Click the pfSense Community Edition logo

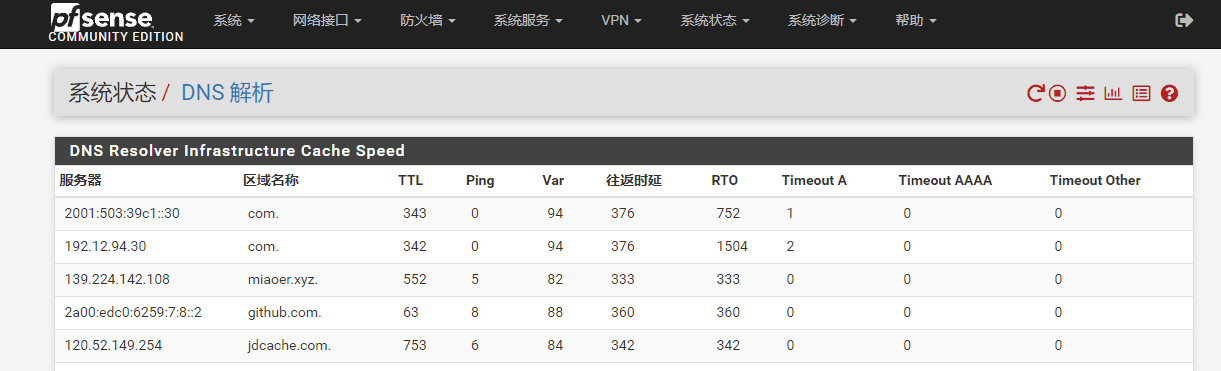[116, 23]
